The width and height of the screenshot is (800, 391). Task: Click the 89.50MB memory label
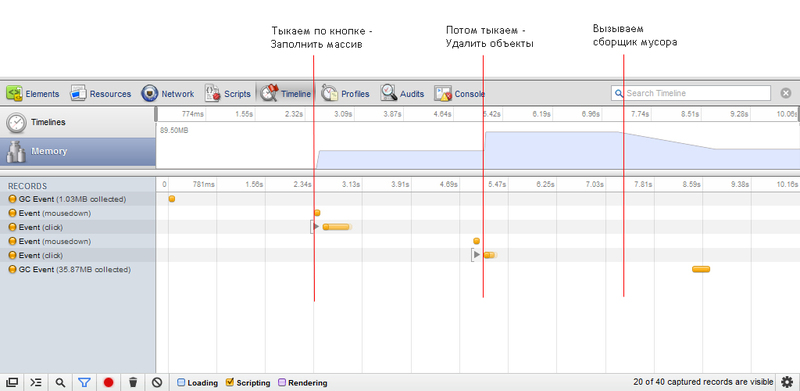coord(174,131)
